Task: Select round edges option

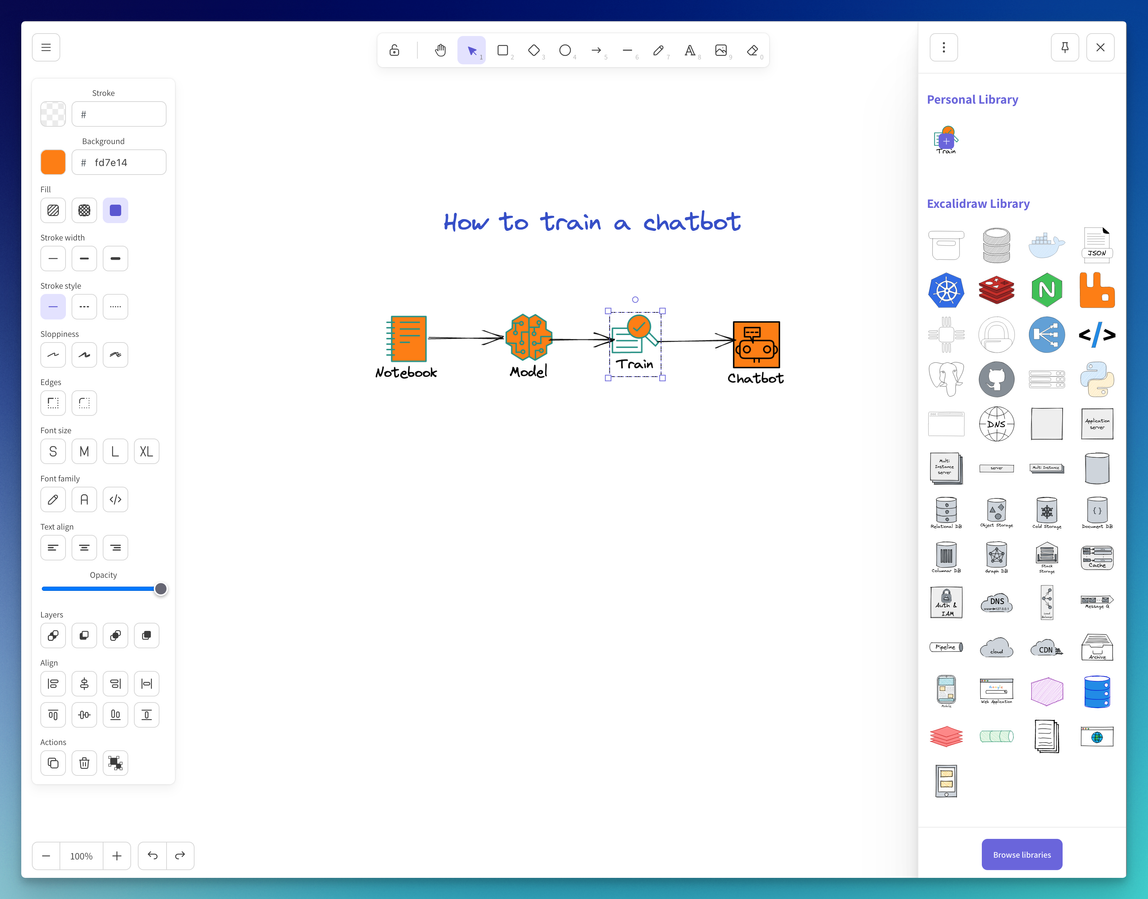Action: [x=84, y=403]
